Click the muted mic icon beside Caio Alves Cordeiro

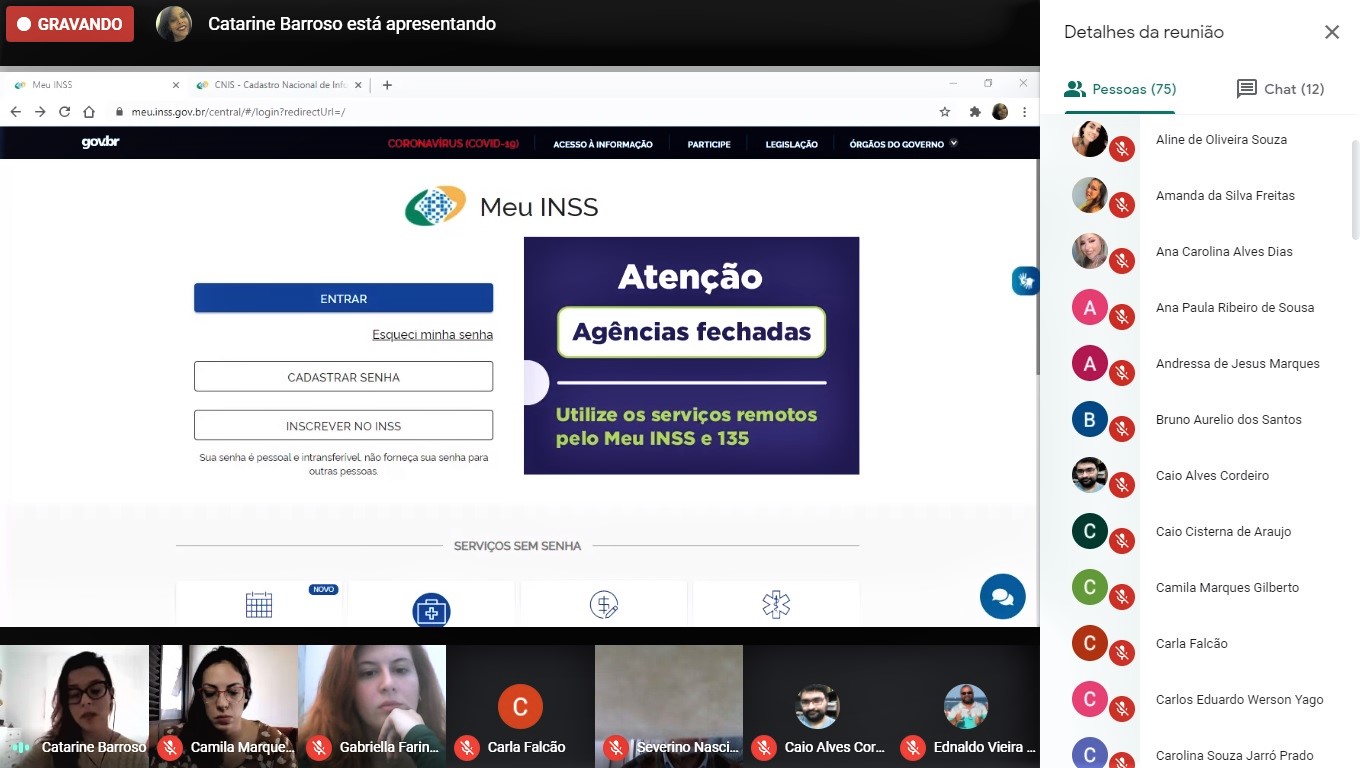pyautogui.click(x=1122, y=485)
